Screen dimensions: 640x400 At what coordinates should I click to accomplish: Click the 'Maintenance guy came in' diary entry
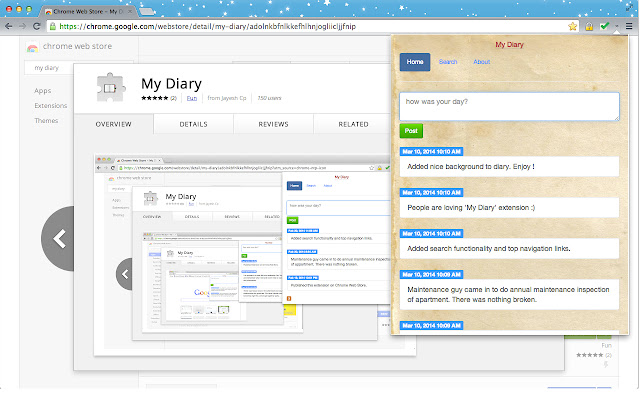(x=509, y=295)
